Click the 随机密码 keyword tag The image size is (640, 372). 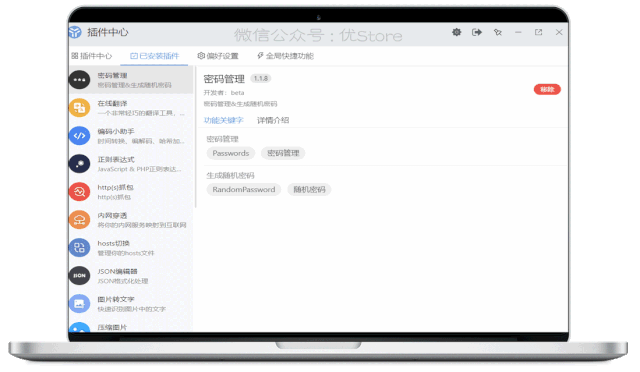click(309, 189)
